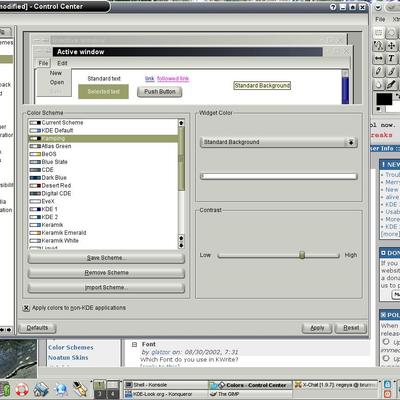Screen dimensions: 400x400
Task: Switch to virtual desktop 4 in the pager
Action: (x=113, y=394)
